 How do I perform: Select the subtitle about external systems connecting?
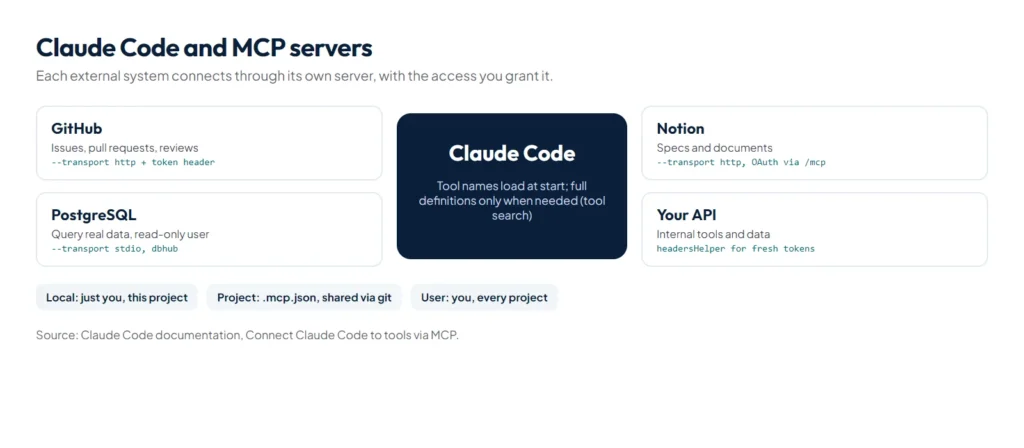(295, 76)
